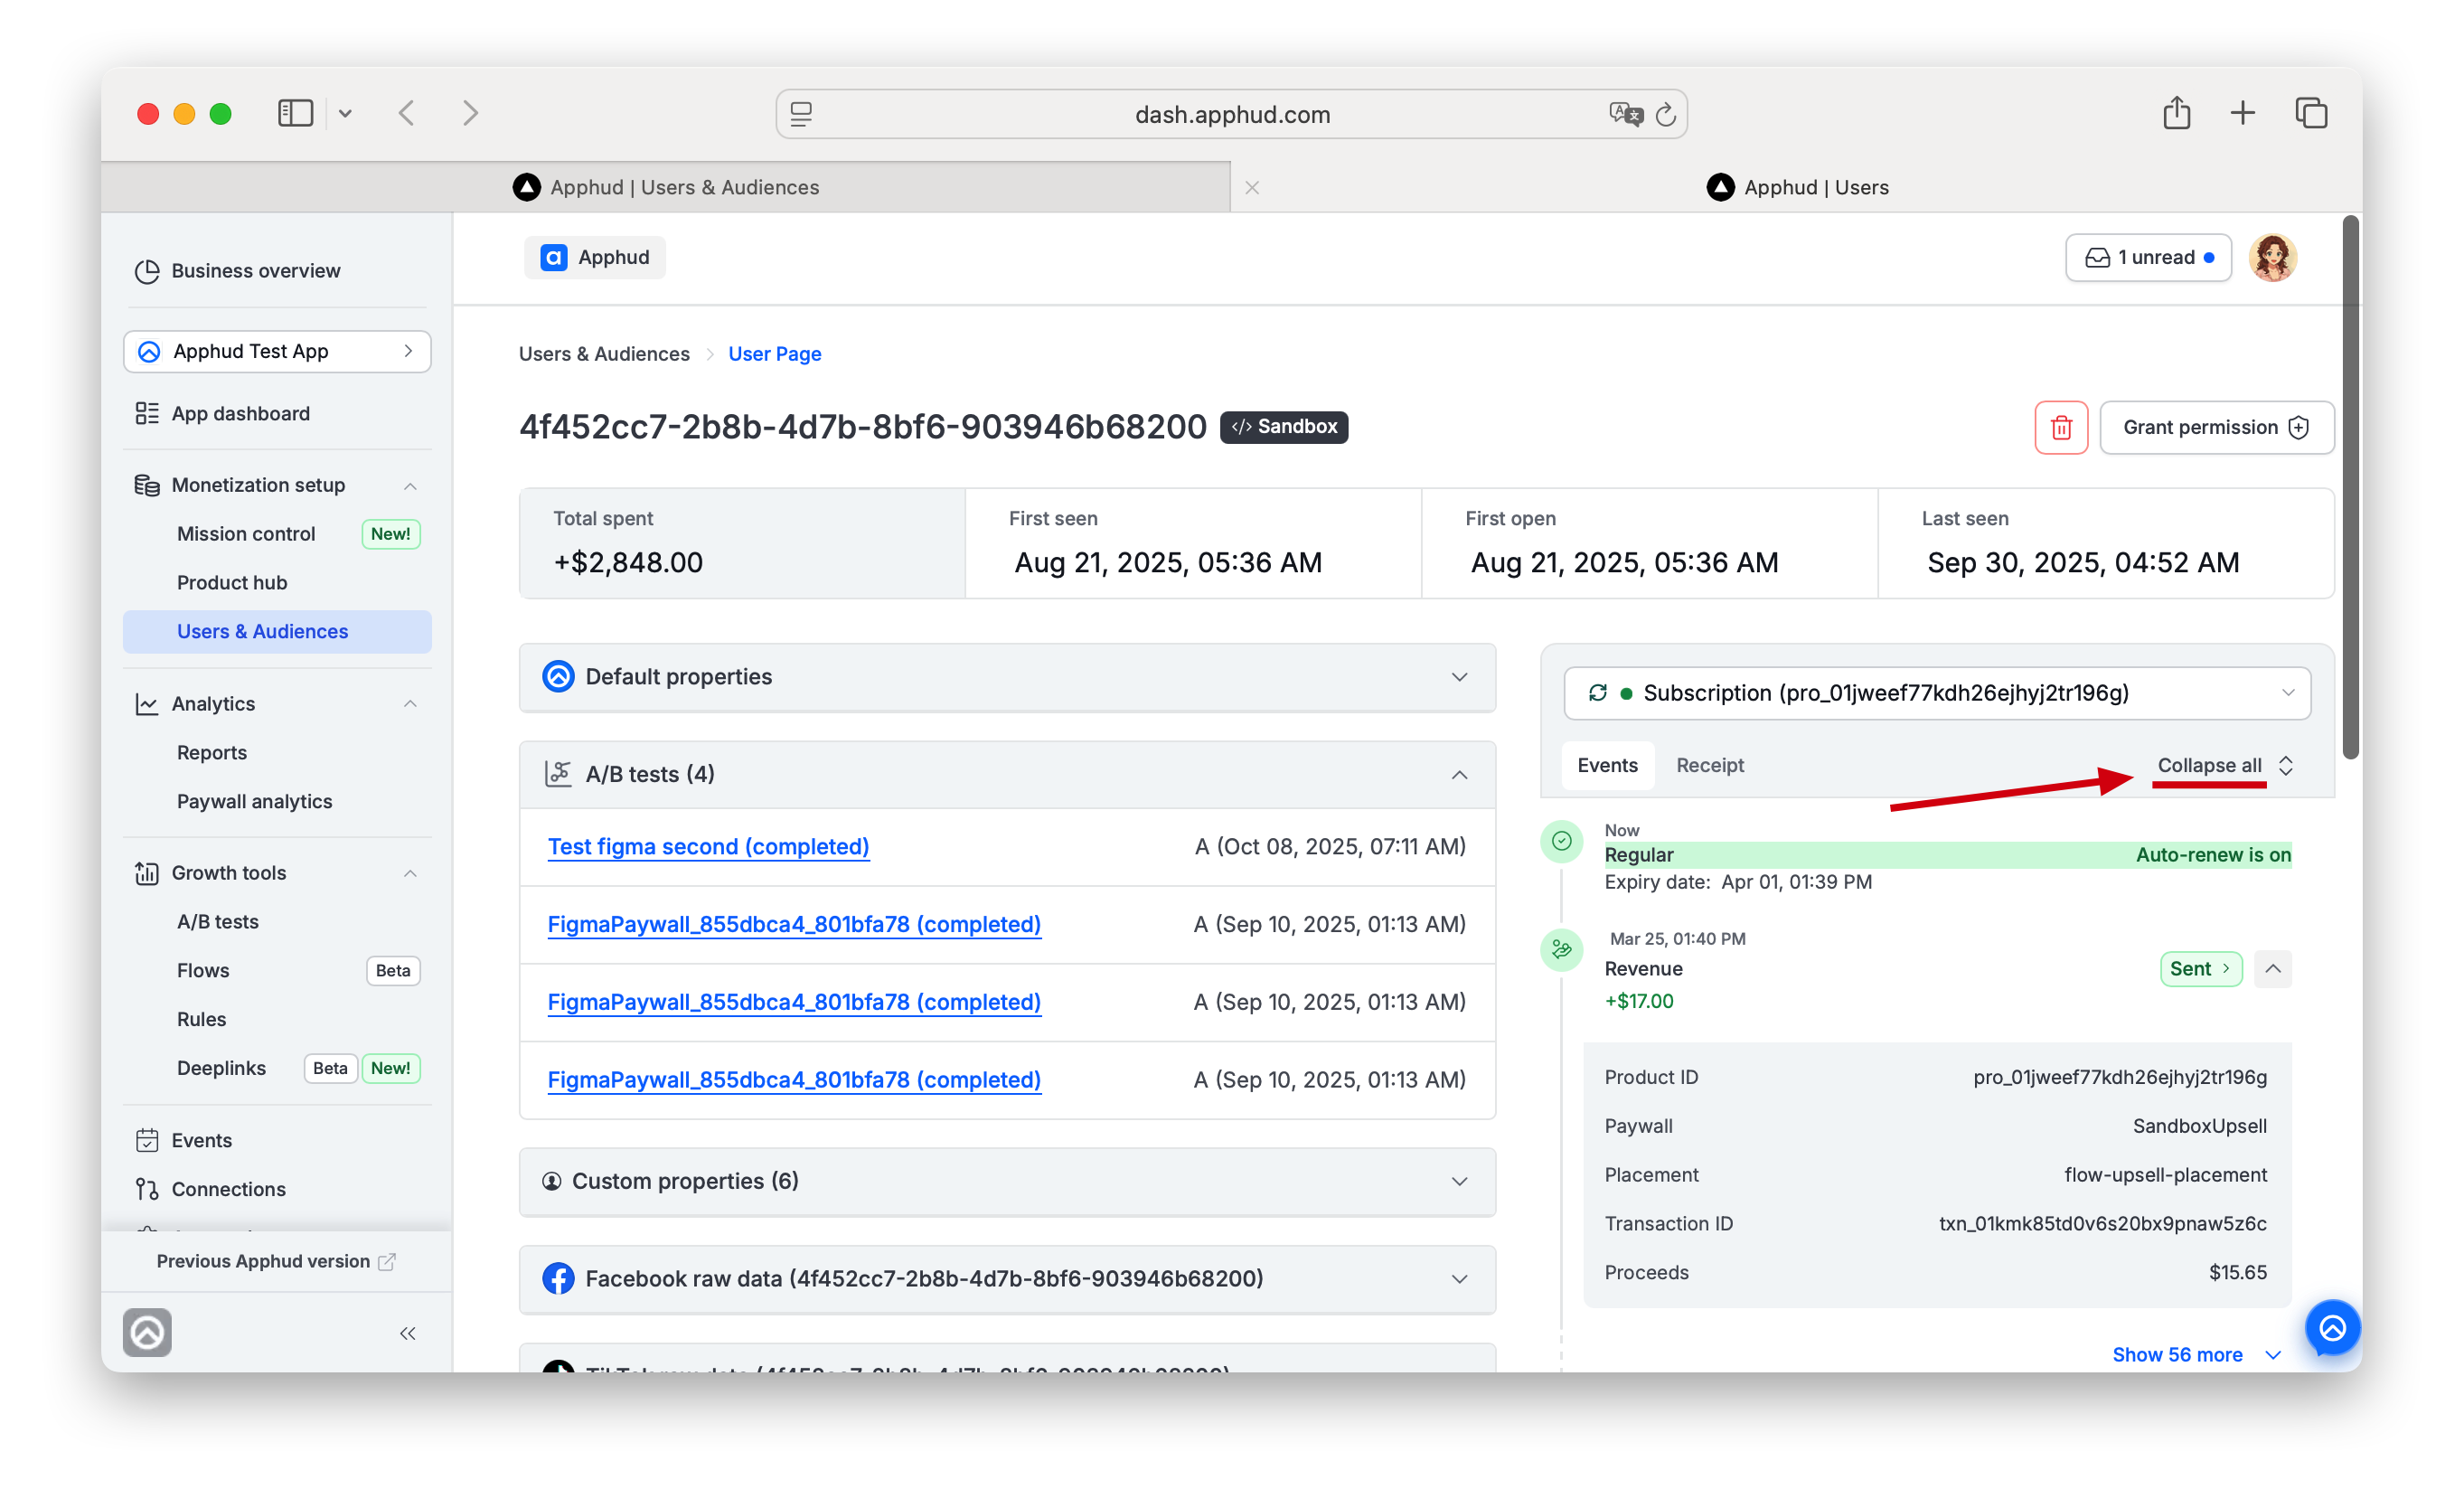This screenshot has height=1508, width=2464.
Task: Click the Sent status badge
Action: [x=2200, y=968]
